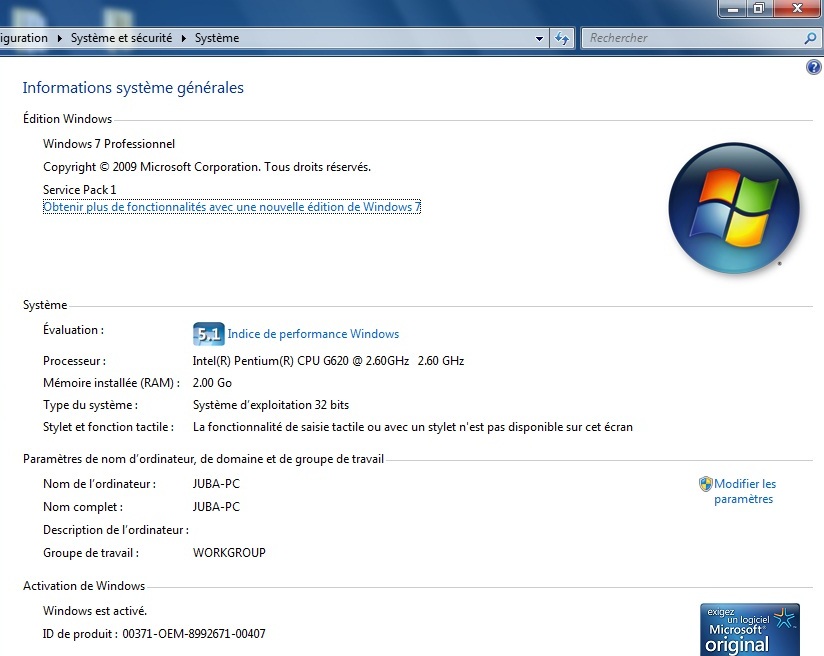This screenshot has height=656, width=824.
Task: Select the text Windows 7 Professionnel
Action: pos(109,144)
